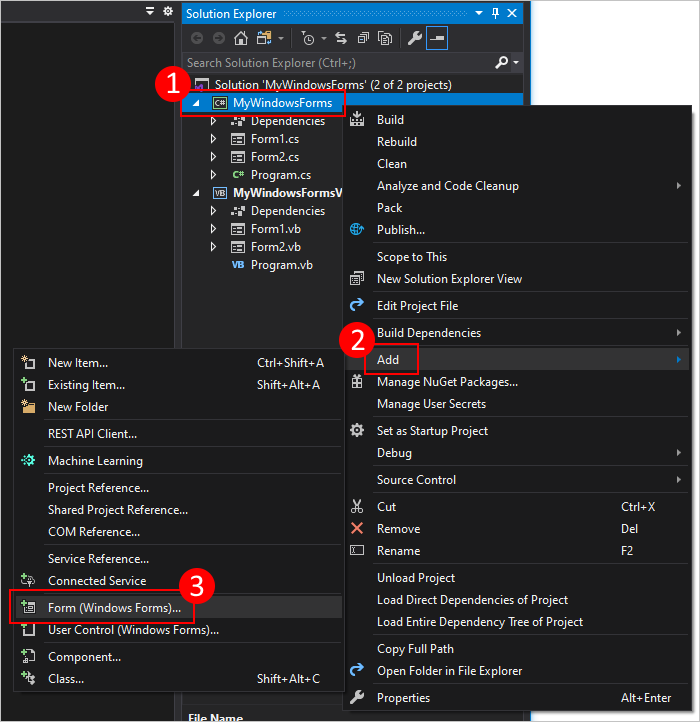This screenshot has width=700, height=722.
Task: Select Class... in the Add submenu
Action: [66, 679]
